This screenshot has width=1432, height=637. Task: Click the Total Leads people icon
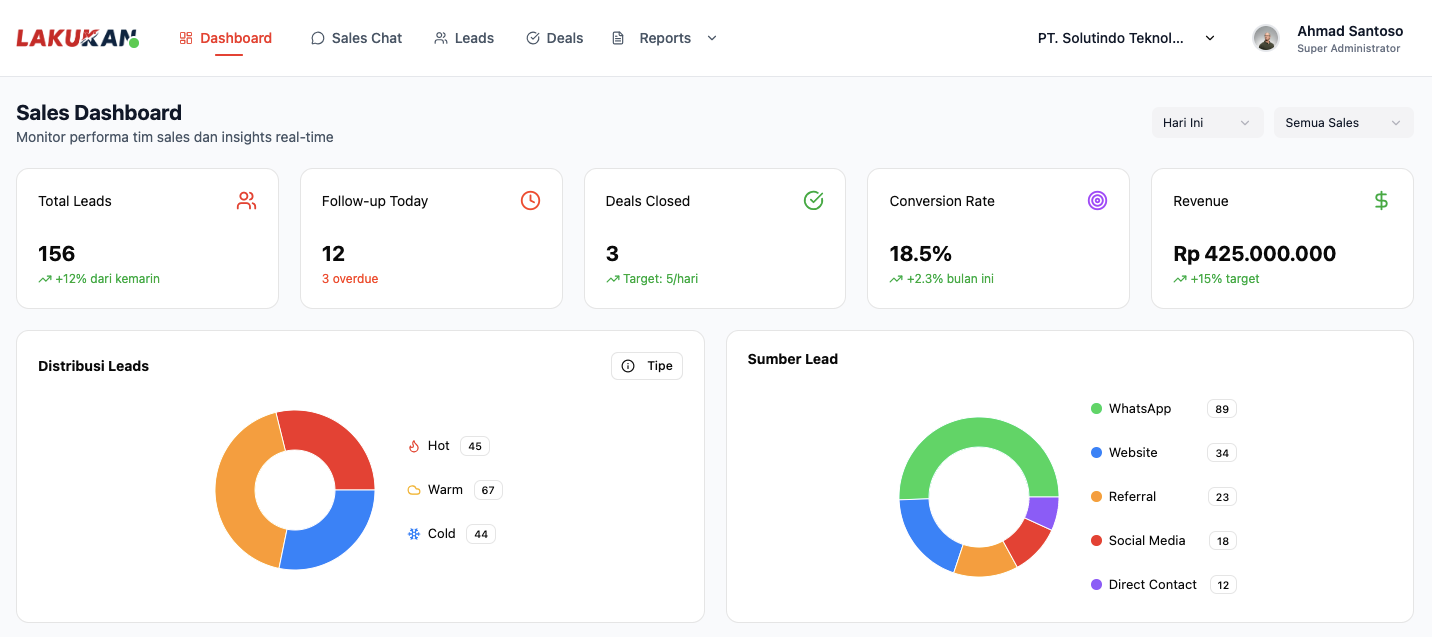click(x=246, y=201)
